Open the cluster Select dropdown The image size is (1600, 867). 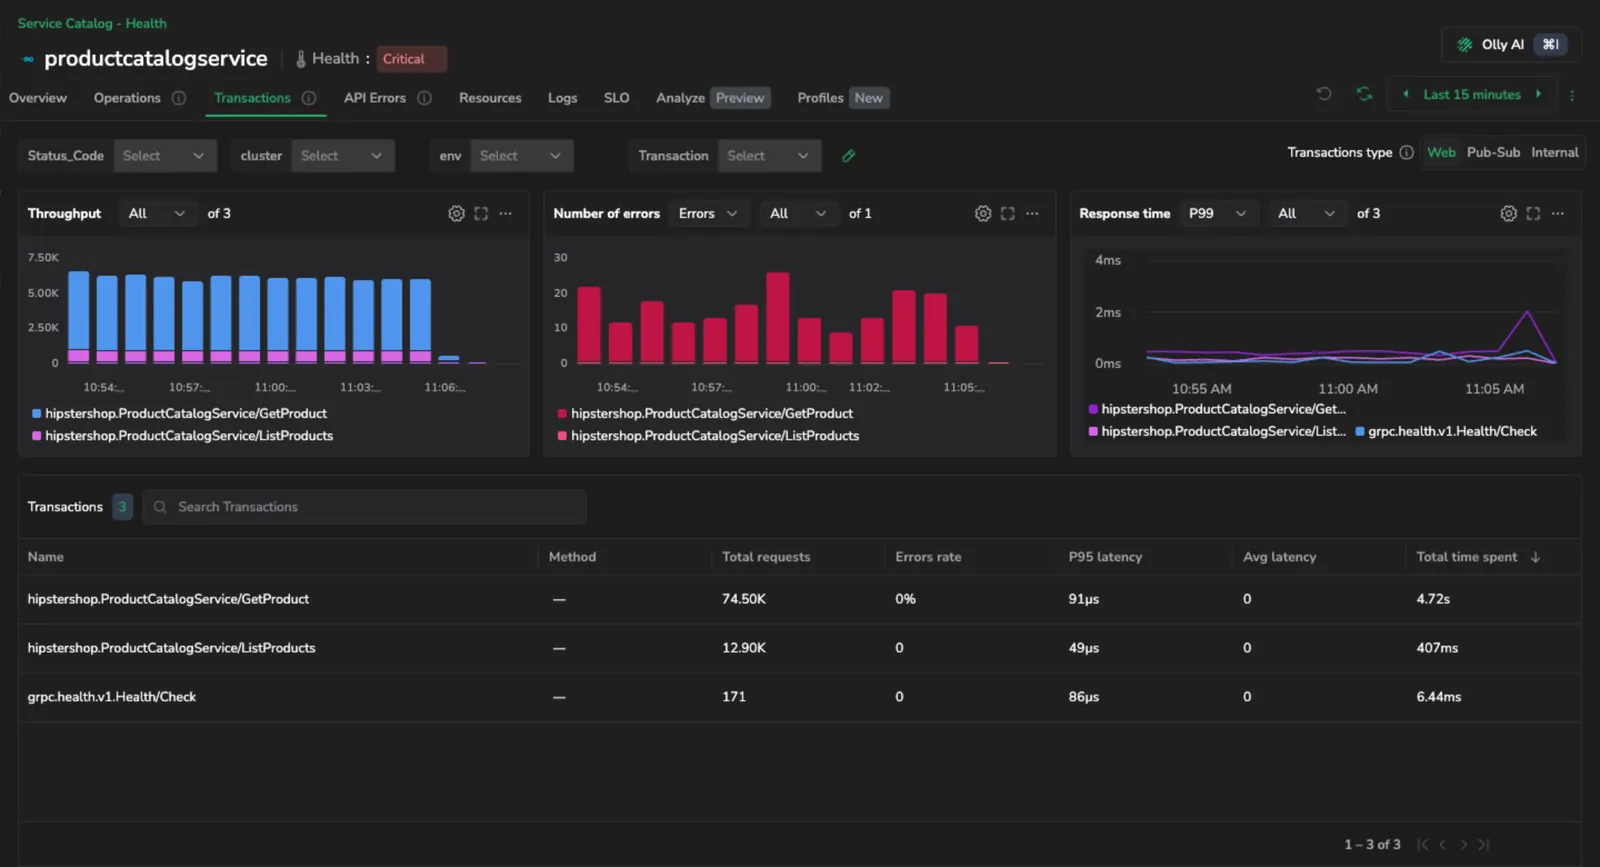[342, 156]
